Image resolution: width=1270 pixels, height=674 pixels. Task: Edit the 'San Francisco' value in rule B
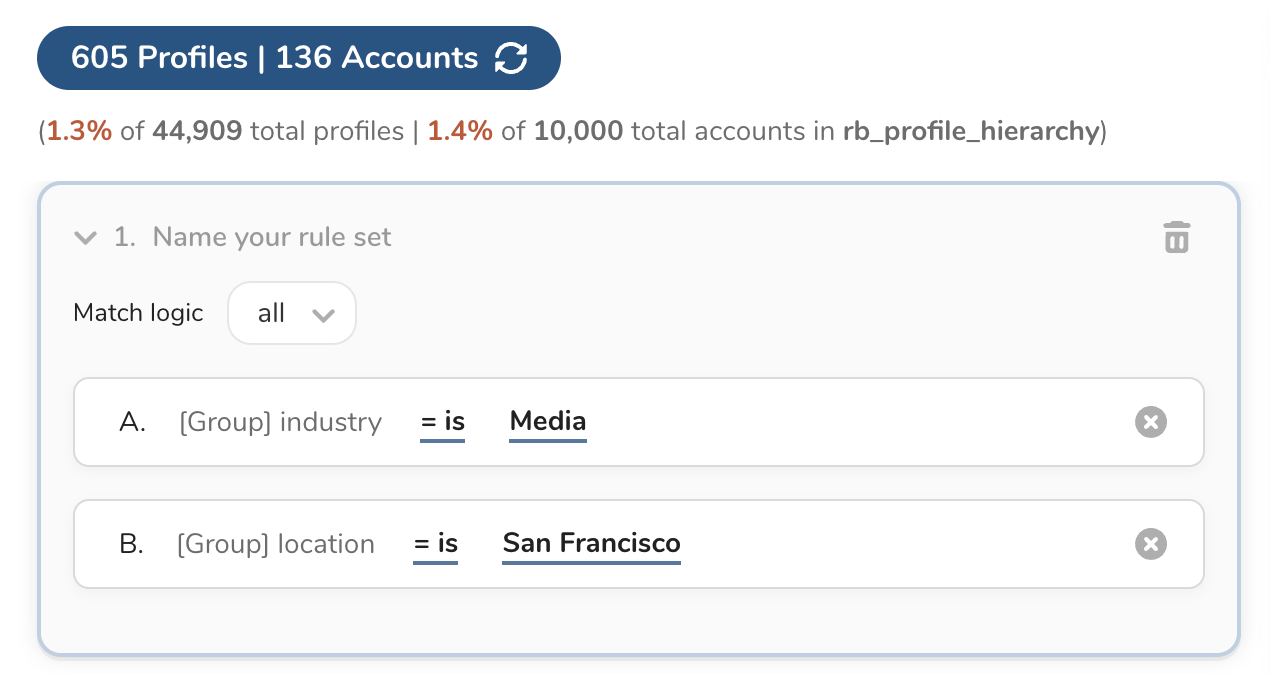[x=591, y=544]
